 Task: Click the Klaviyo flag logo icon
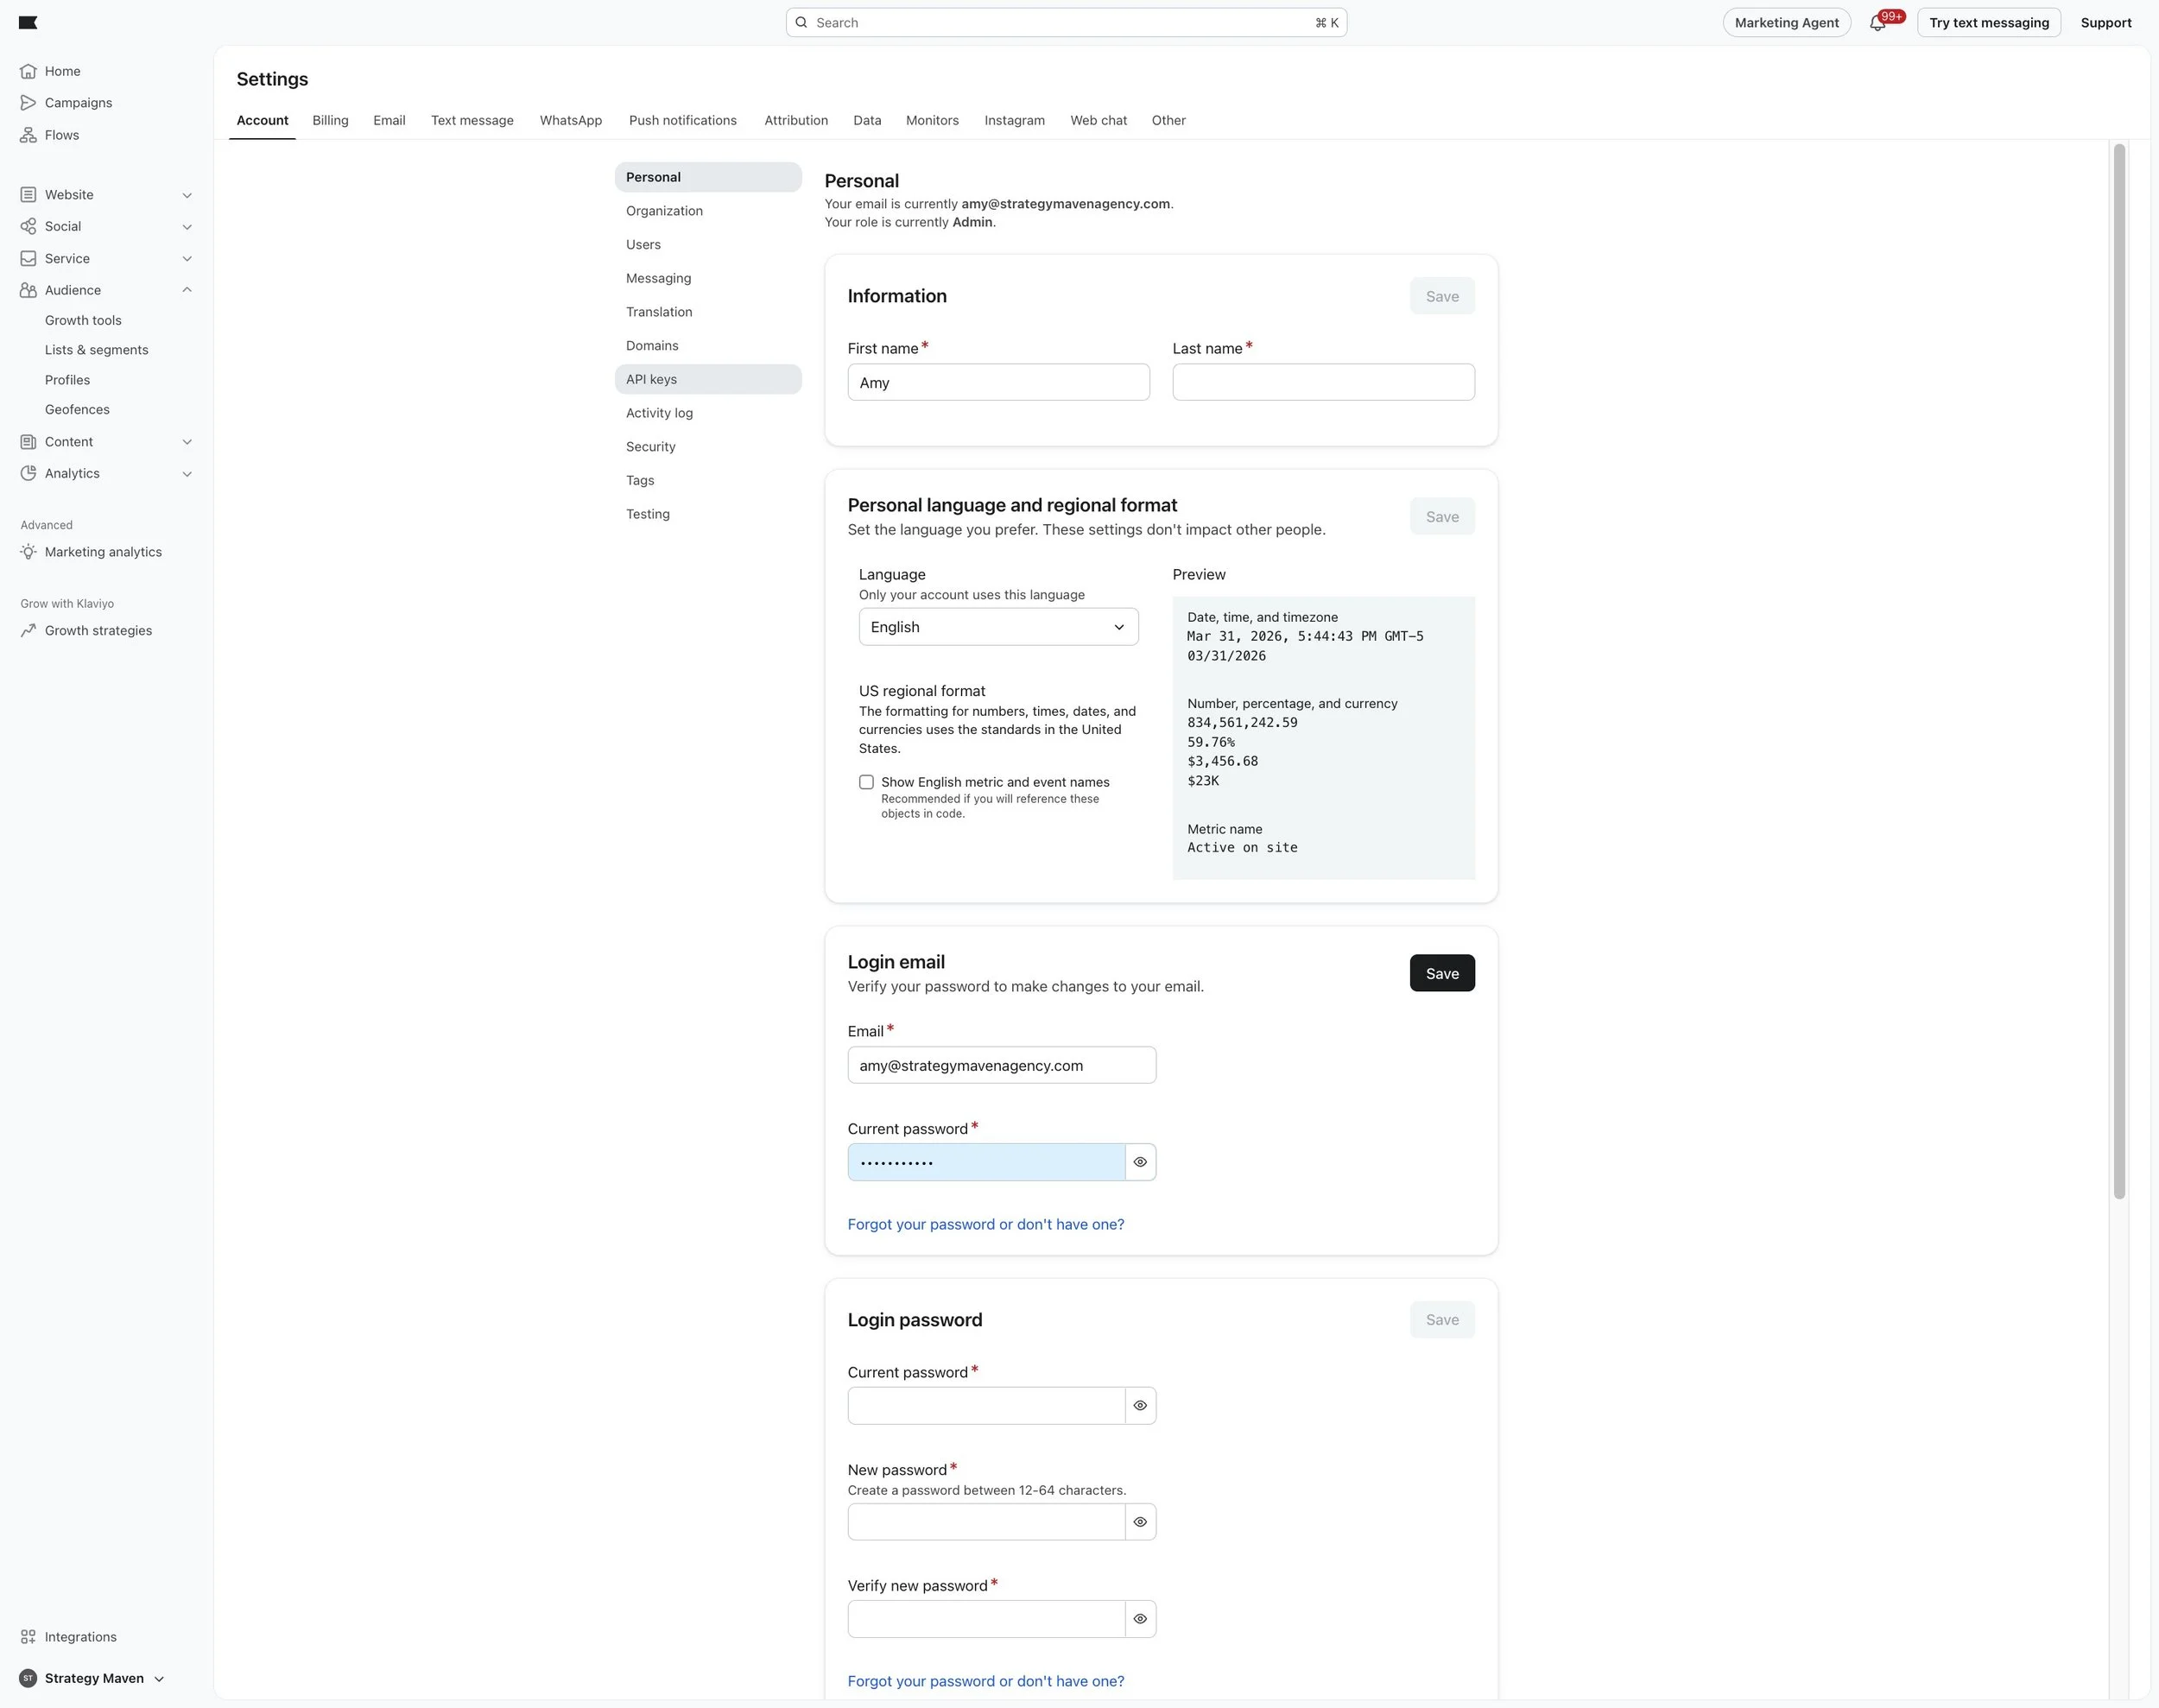click(x=28, y=23)
